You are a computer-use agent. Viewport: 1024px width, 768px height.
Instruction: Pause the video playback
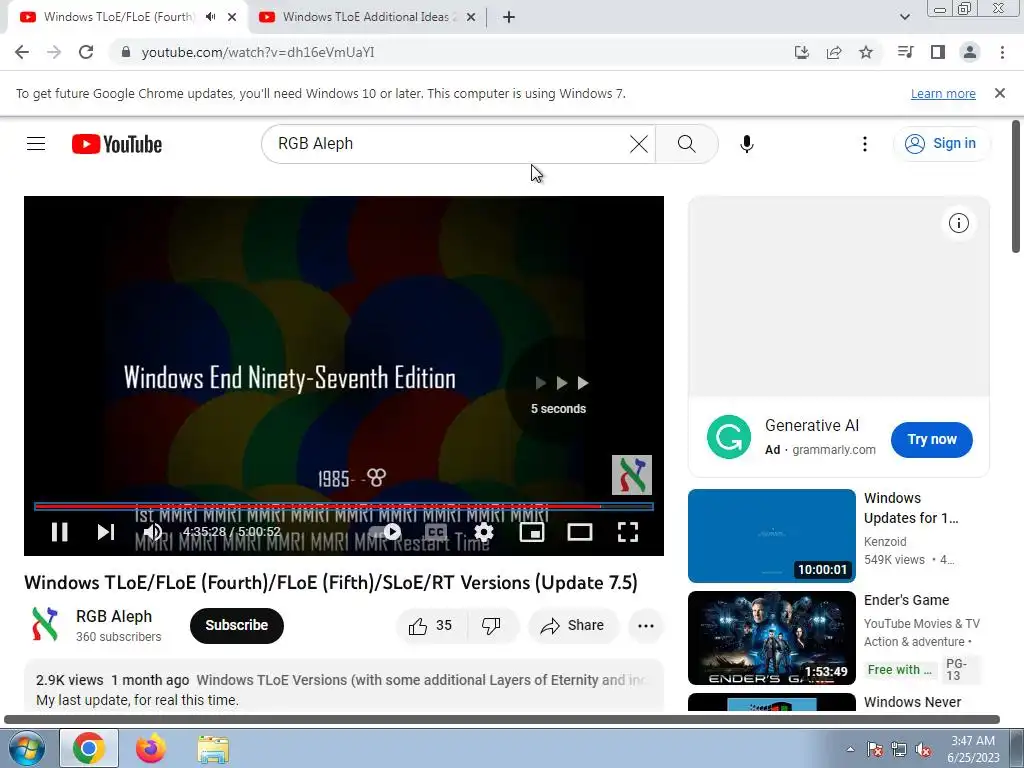pos(59,532)
